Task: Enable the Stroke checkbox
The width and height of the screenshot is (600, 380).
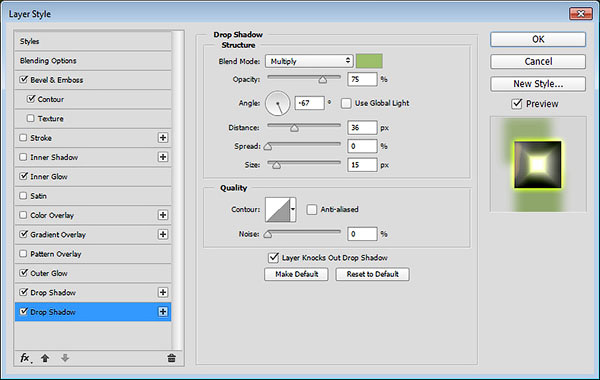Action: point(23,137)
